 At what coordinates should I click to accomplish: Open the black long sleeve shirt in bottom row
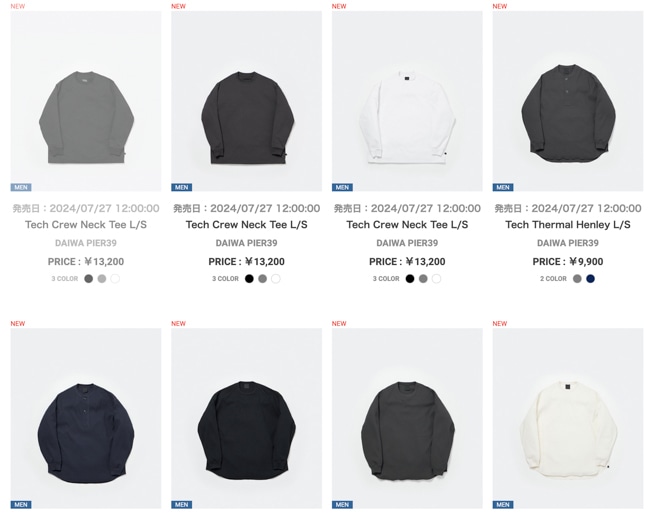[x=246, y=419]
